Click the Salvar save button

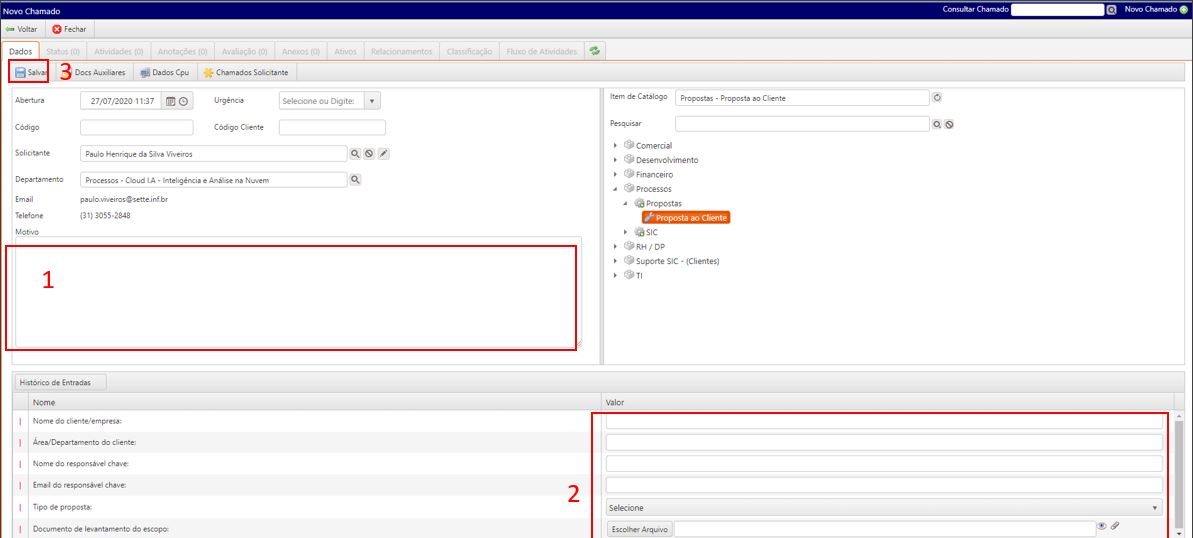30,73
